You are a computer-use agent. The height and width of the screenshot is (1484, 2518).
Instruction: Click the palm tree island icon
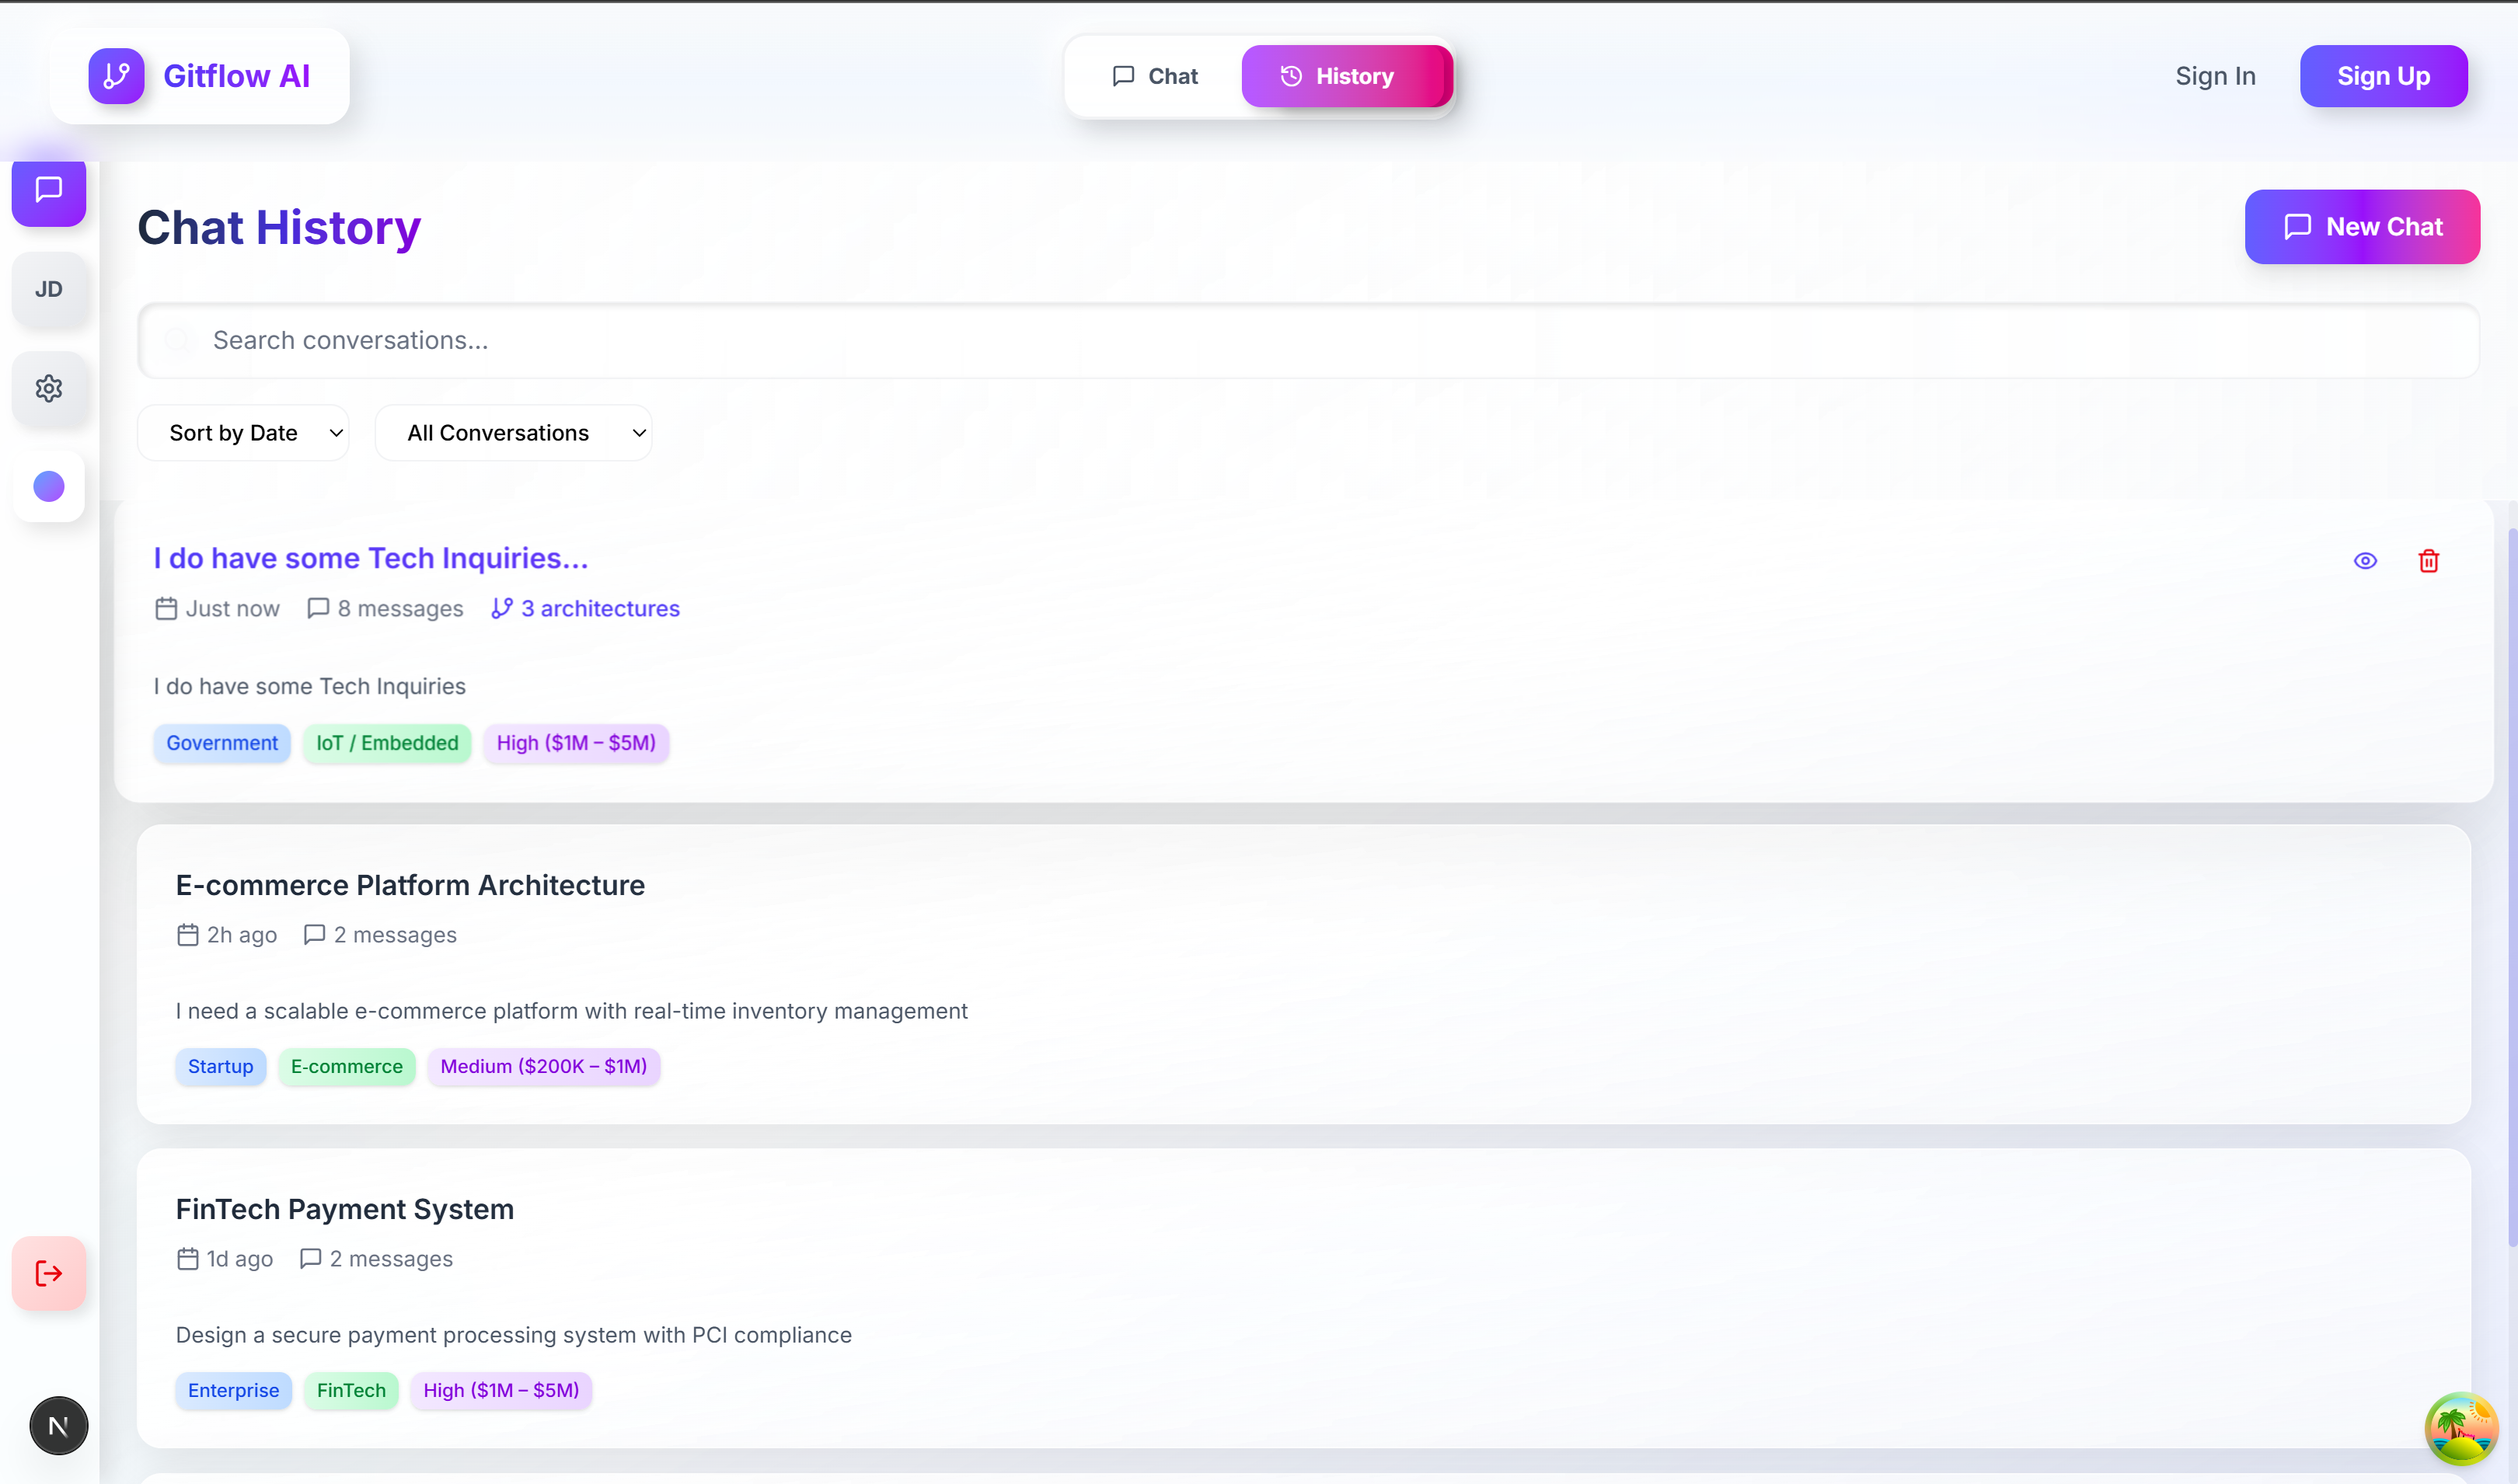pyautogui.click(x=2461, y=1427)
